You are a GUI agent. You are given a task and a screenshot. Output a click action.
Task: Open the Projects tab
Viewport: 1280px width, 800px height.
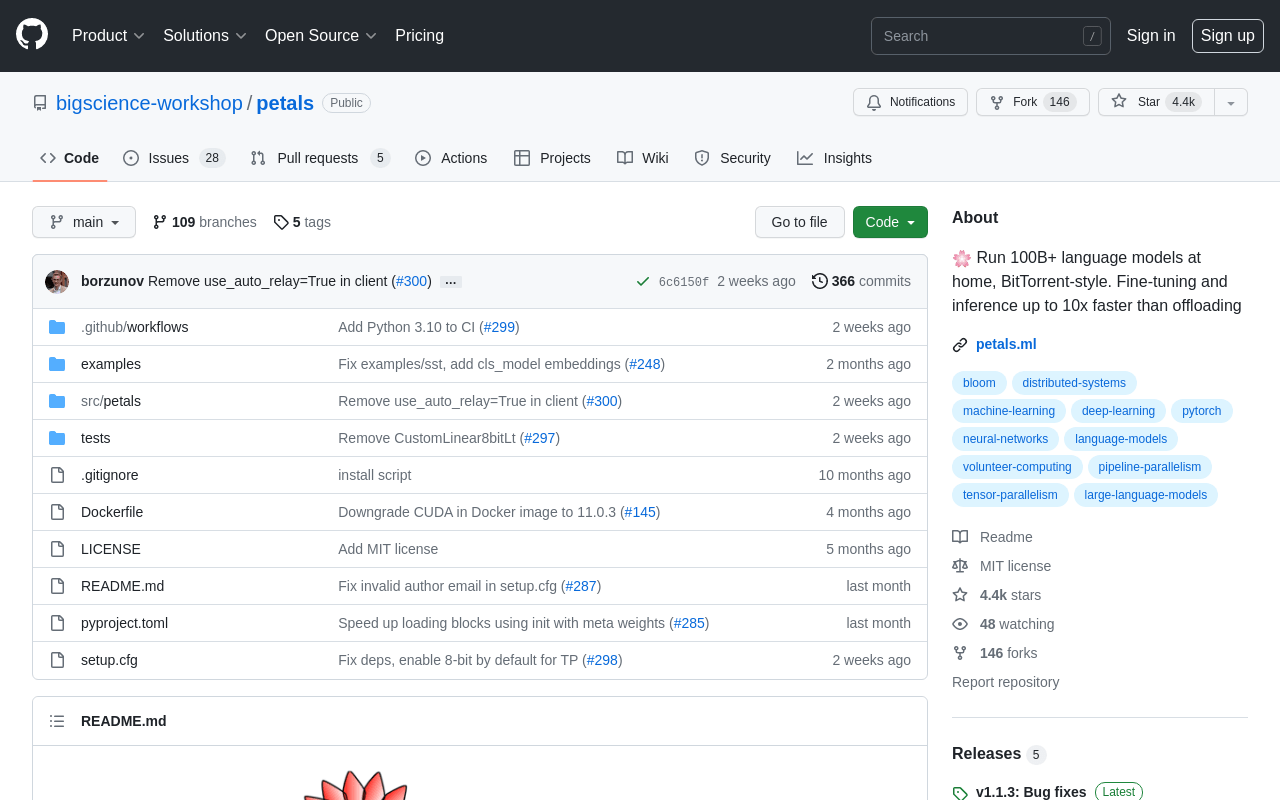pyautogui.click(x=552, y=158)
